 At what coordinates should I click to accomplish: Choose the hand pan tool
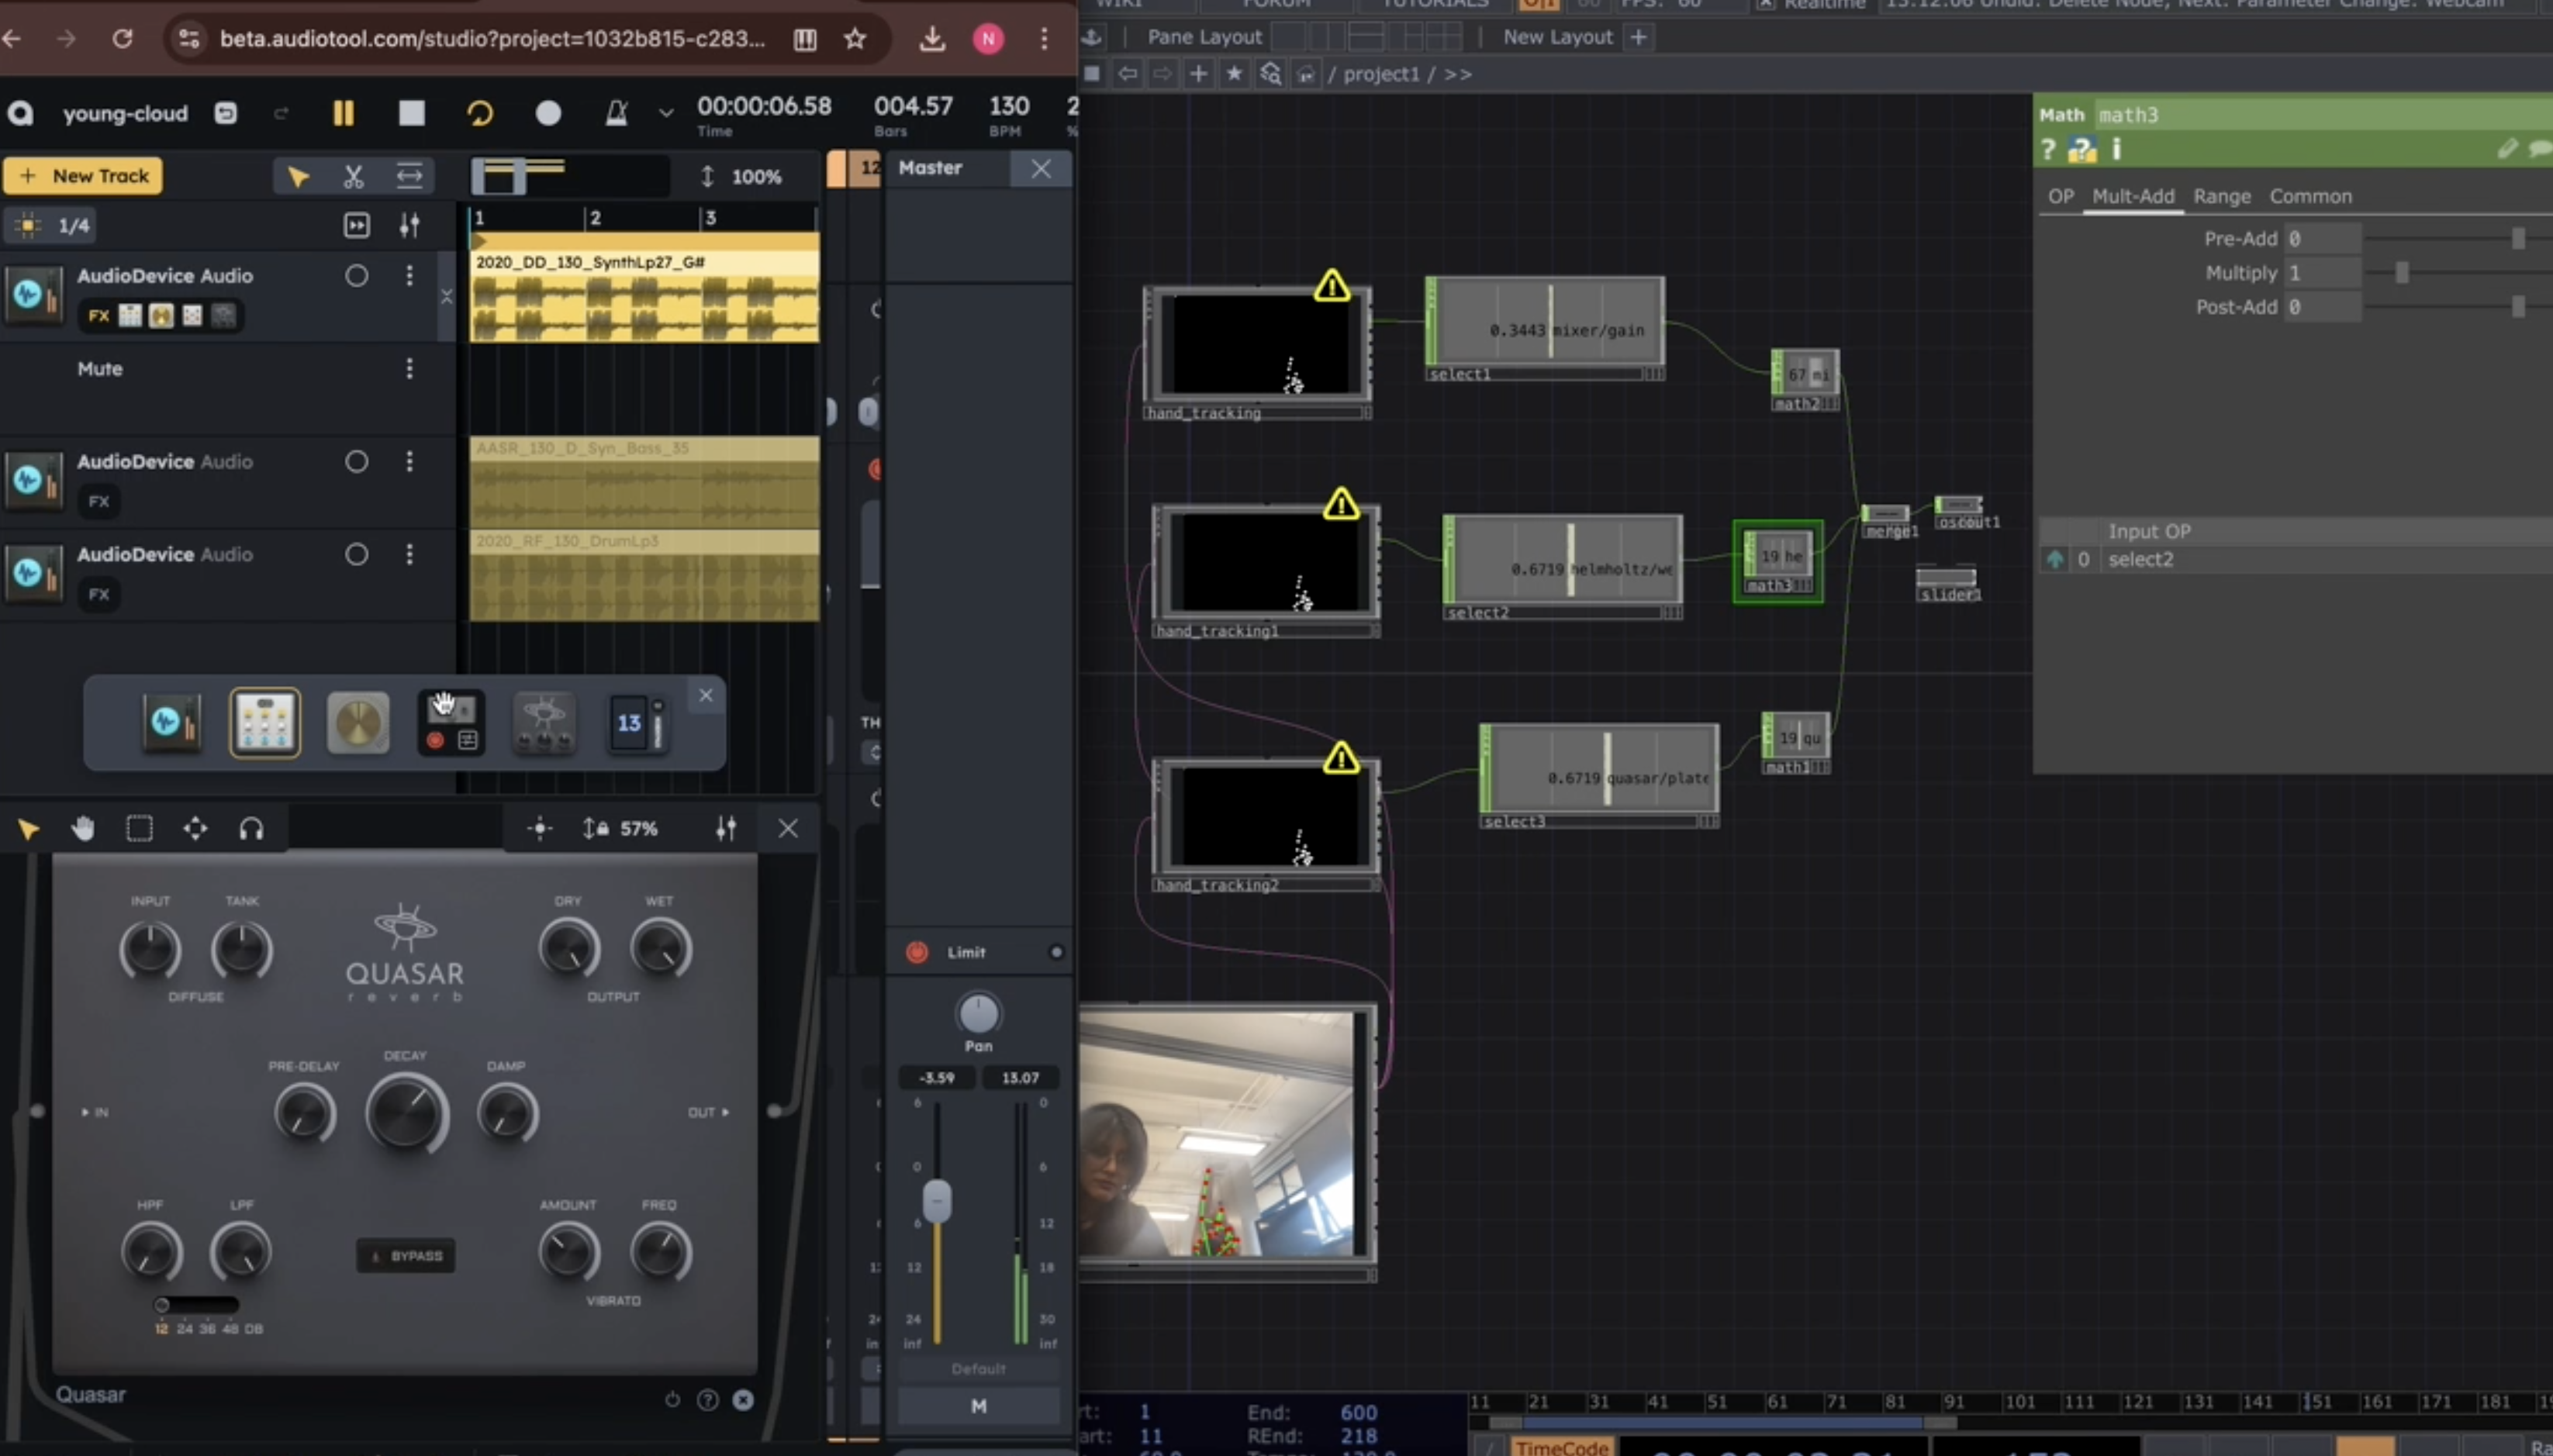pyautogui.click(x=83, y=829)
